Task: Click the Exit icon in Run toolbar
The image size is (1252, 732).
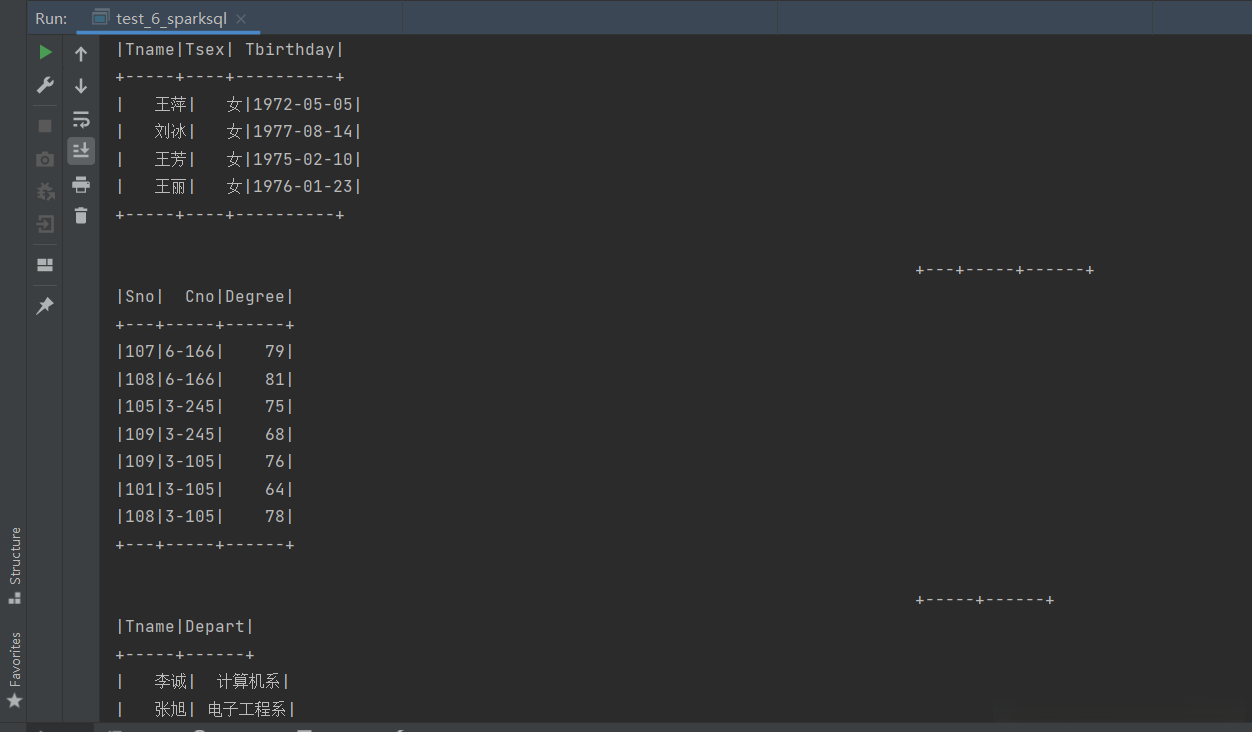Action: coord(45,224)
